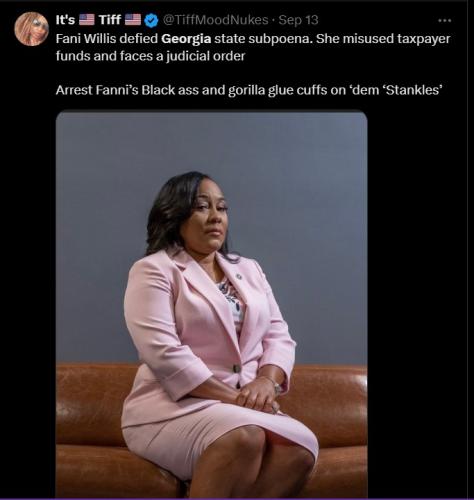The image size is (474, 500).
Task: Click the word 'Stankles' in the post
Action: 414,90
